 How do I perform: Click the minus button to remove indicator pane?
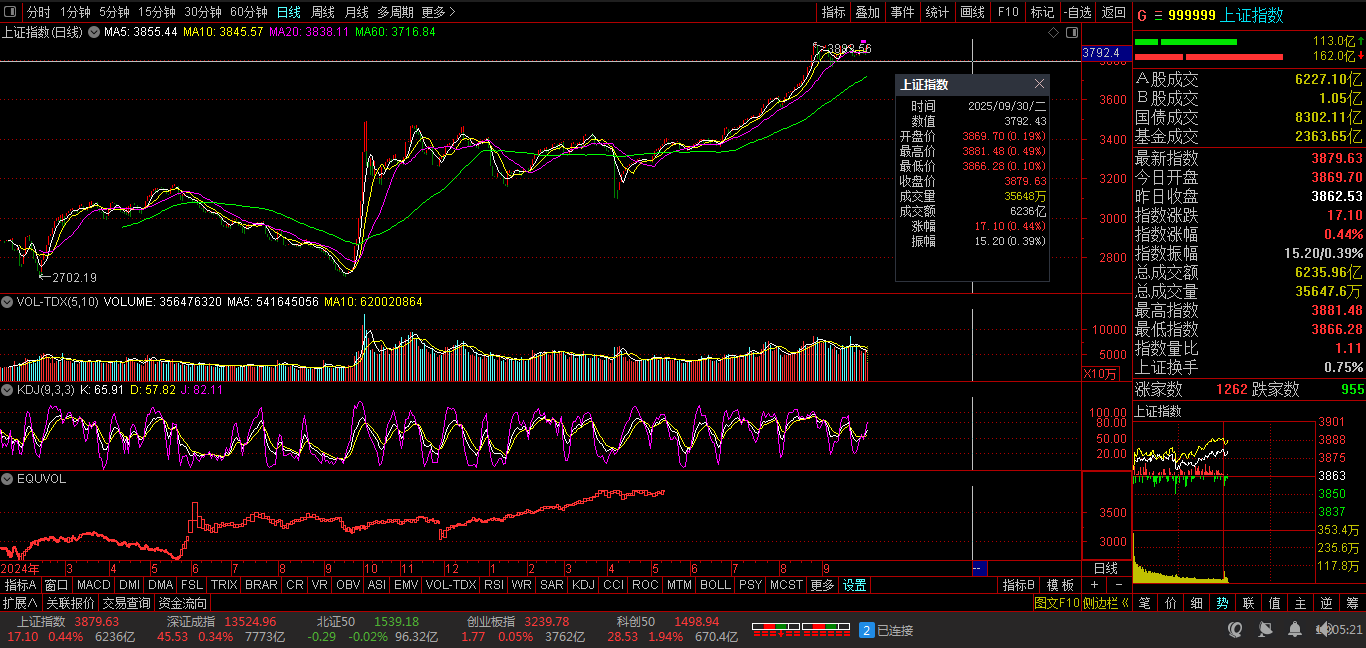click(1118, 585)
